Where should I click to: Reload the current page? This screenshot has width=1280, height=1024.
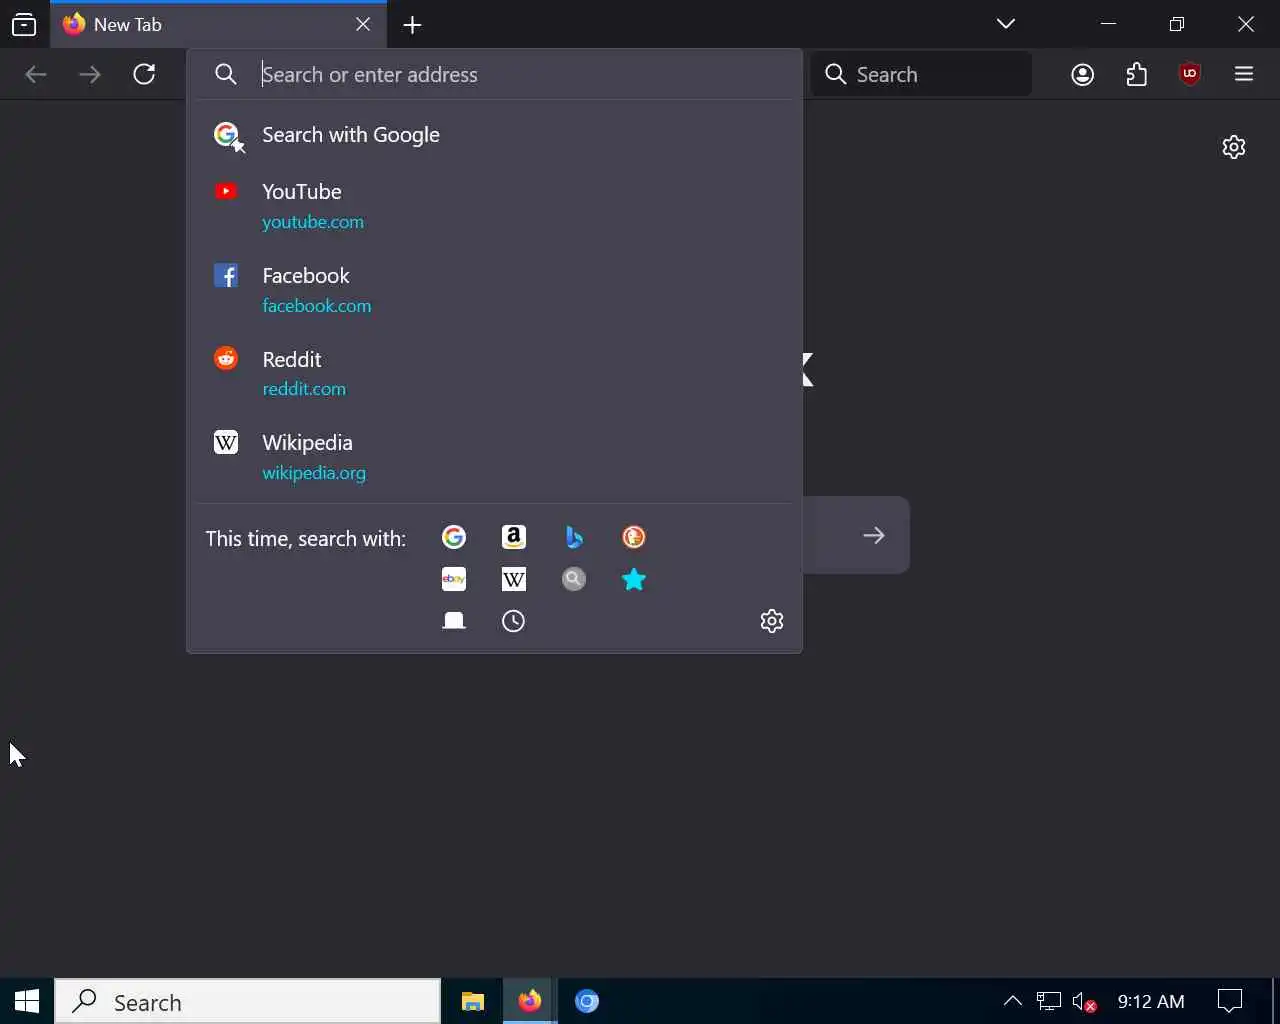click(144, 74)
